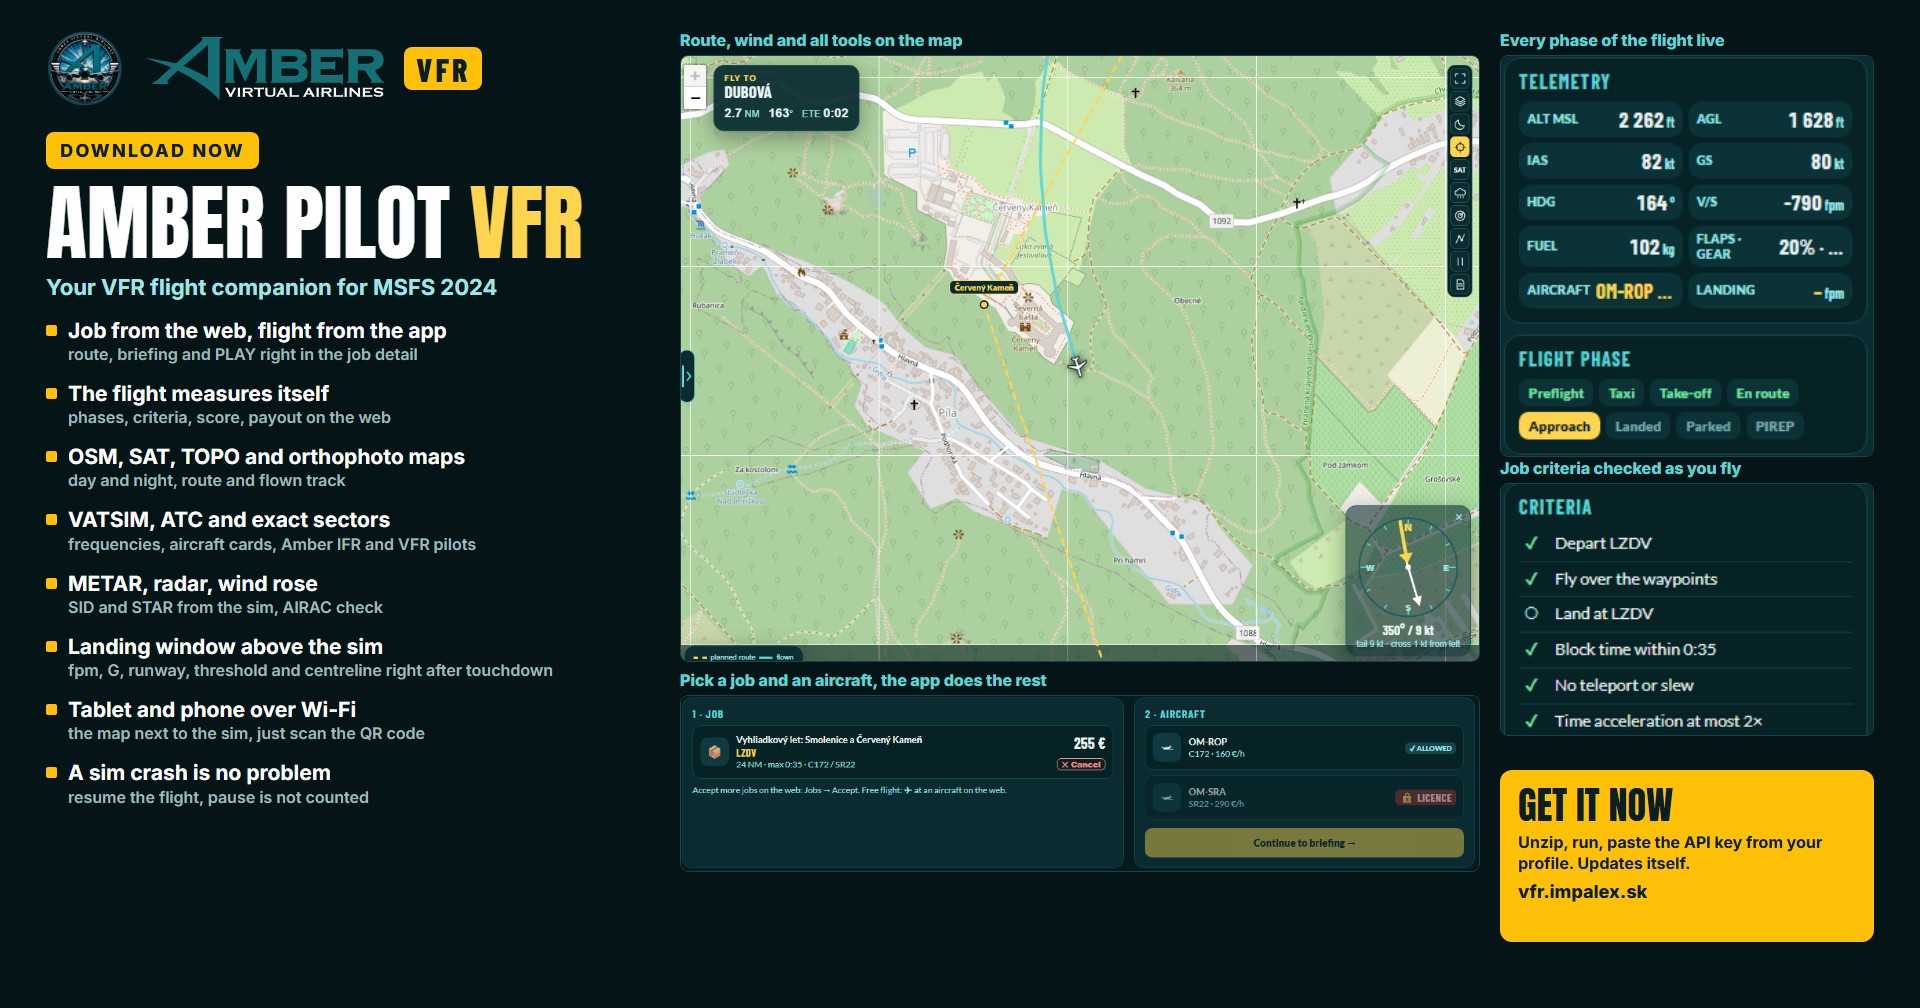Click the OM-ROP aircraft icon

[1167, 748]
